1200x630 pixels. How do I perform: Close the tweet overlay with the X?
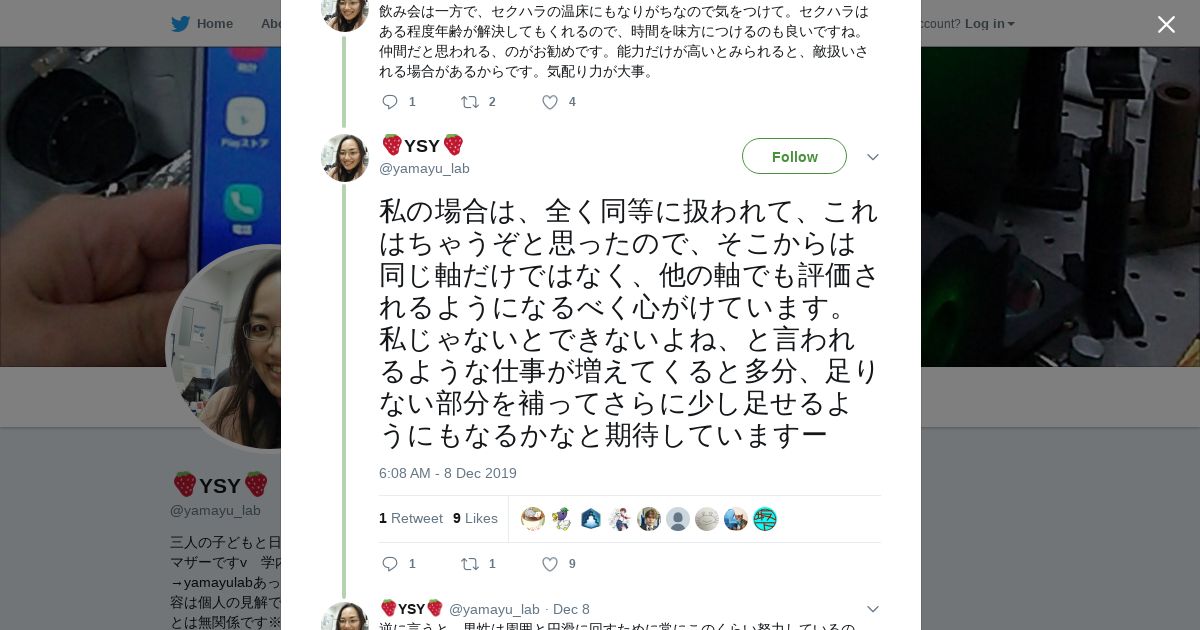click(1166, 24)
